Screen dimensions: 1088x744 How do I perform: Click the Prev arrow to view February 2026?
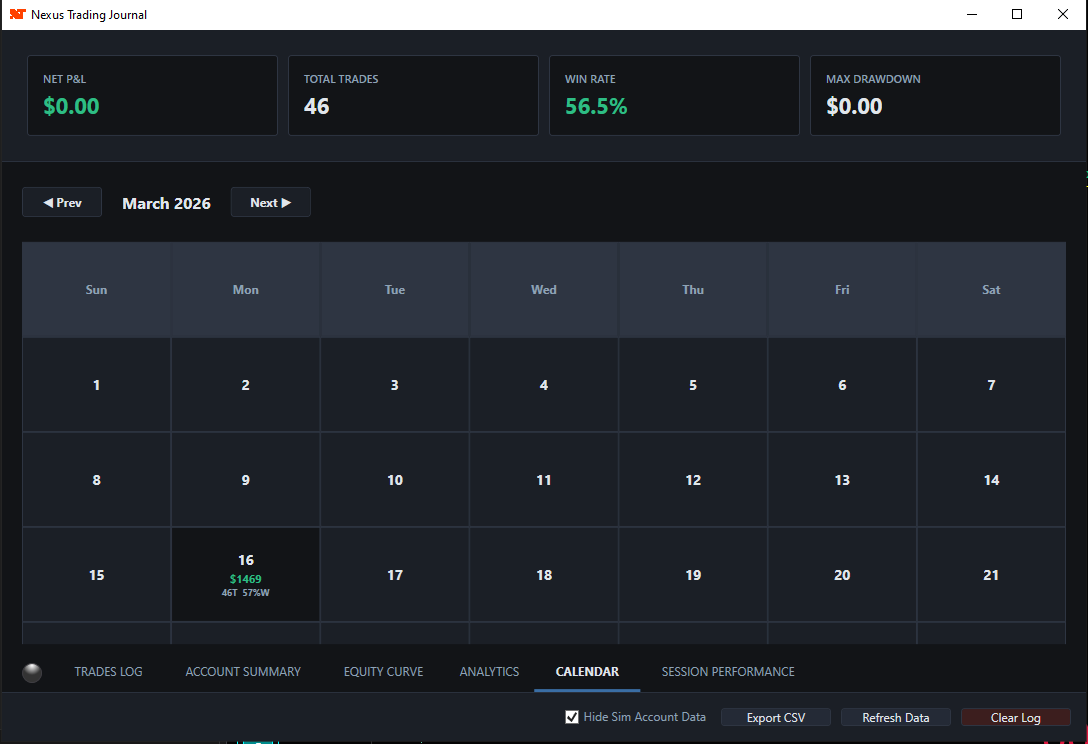tap(61, 202)
